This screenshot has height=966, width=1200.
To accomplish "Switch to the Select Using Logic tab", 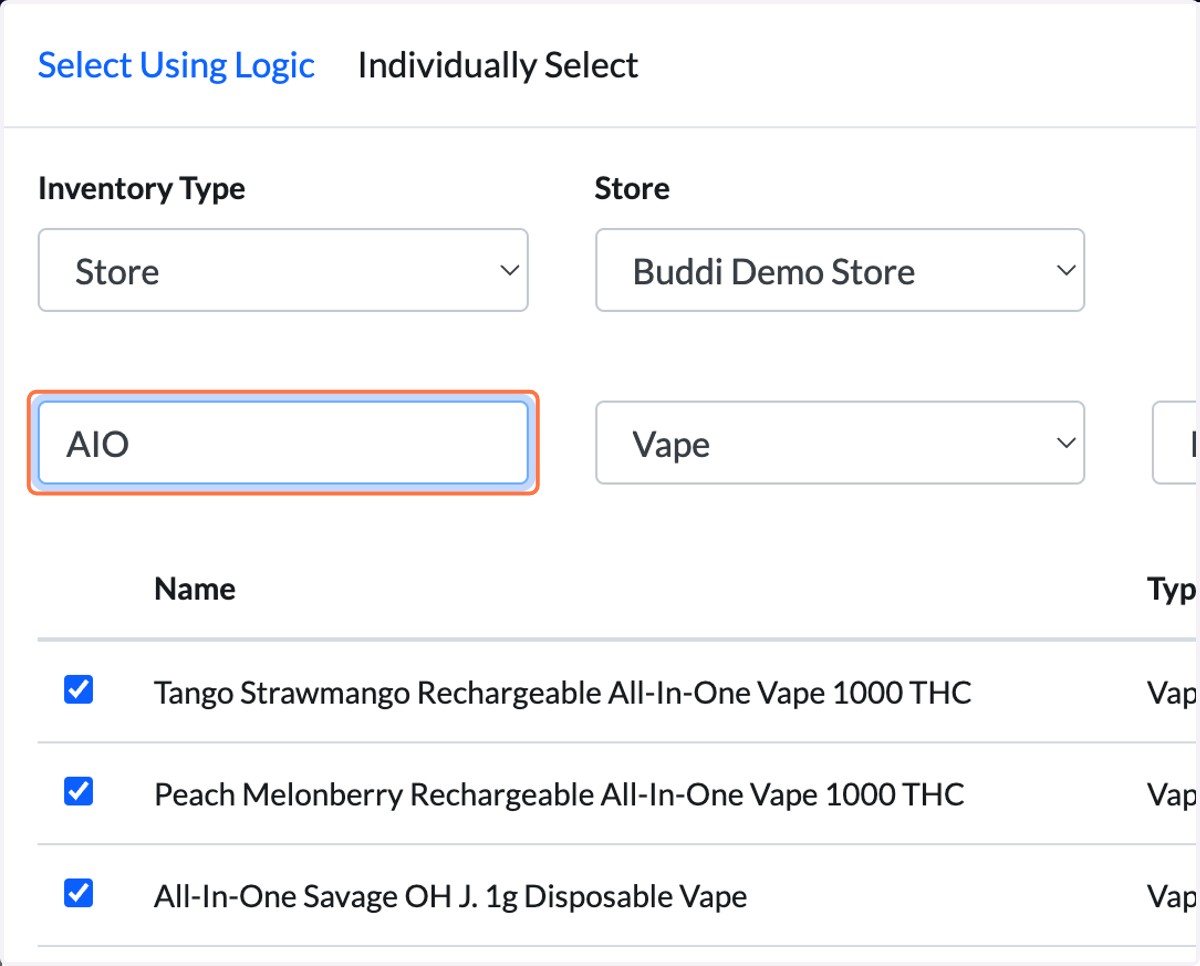I will [176, 66].
